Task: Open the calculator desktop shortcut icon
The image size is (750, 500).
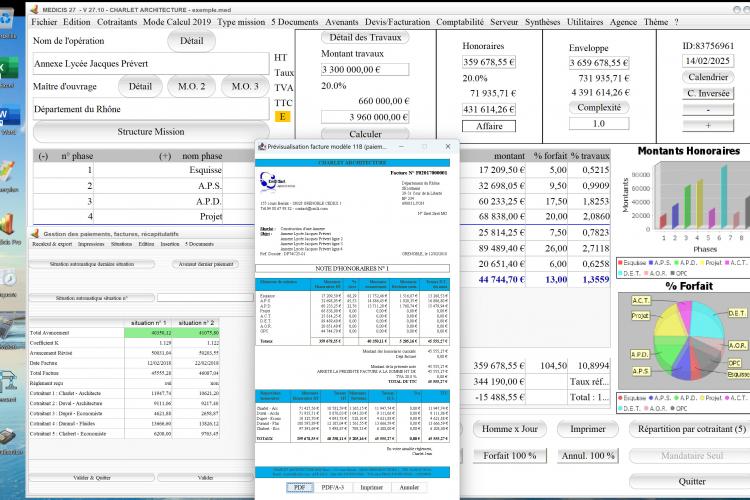Action: 10,437
